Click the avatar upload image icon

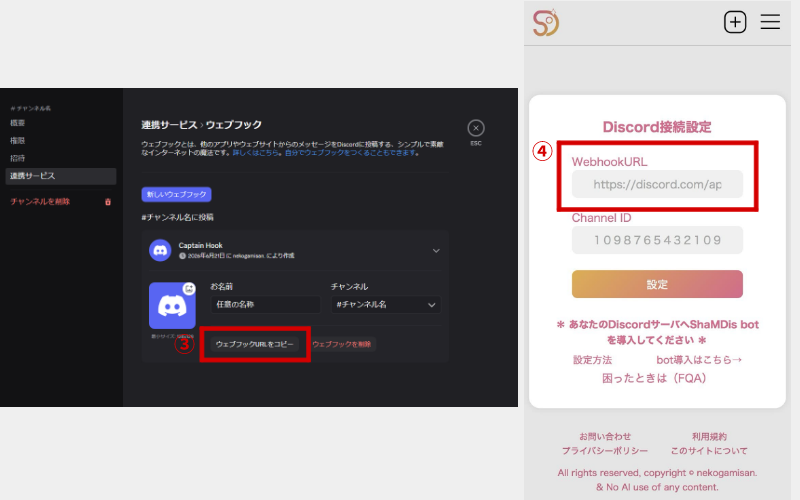click(x=189, y=288)
